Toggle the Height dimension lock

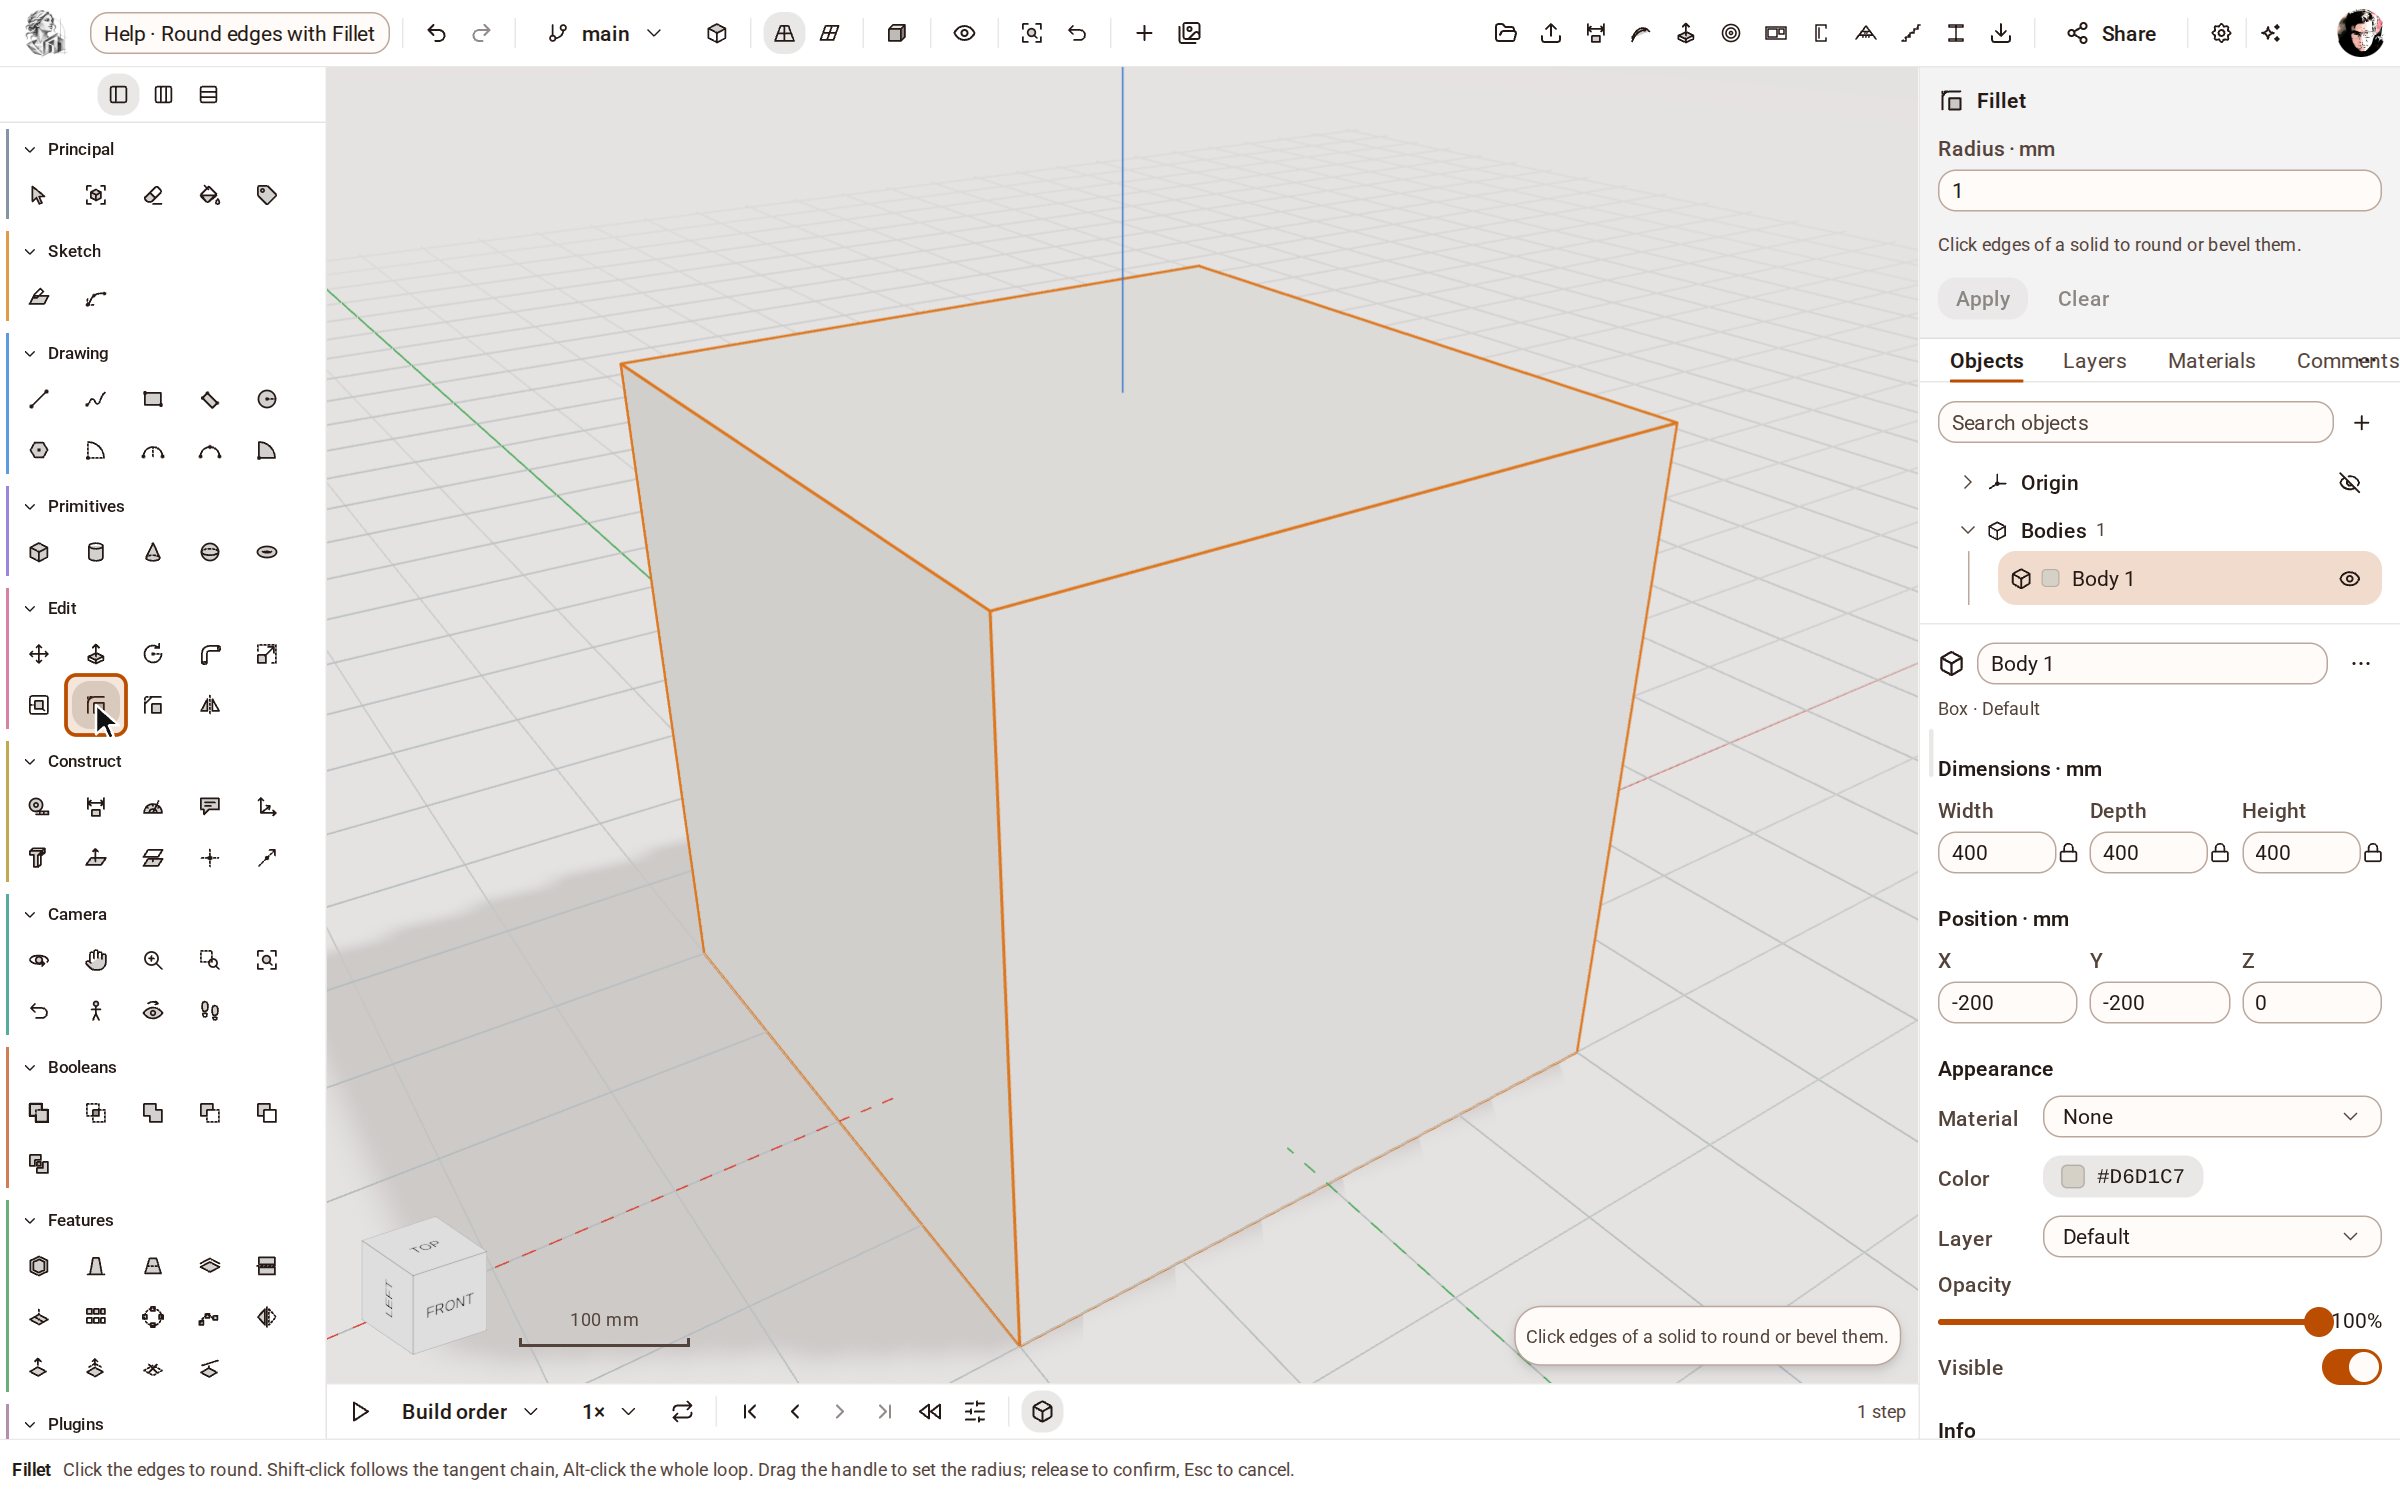pyautogui.click(x=2372, y=853)
